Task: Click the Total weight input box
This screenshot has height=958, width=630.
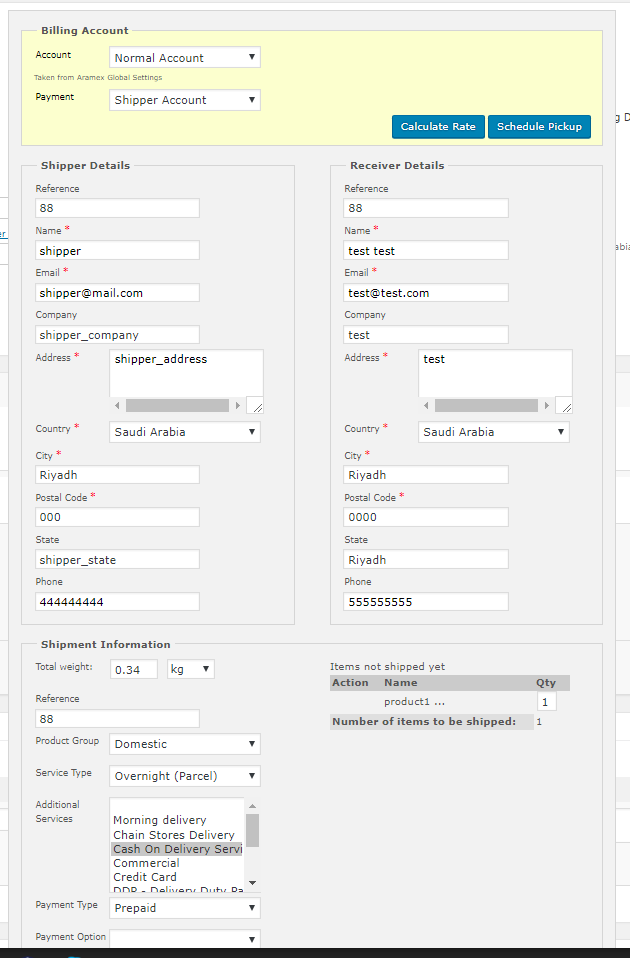Action: 134,669
